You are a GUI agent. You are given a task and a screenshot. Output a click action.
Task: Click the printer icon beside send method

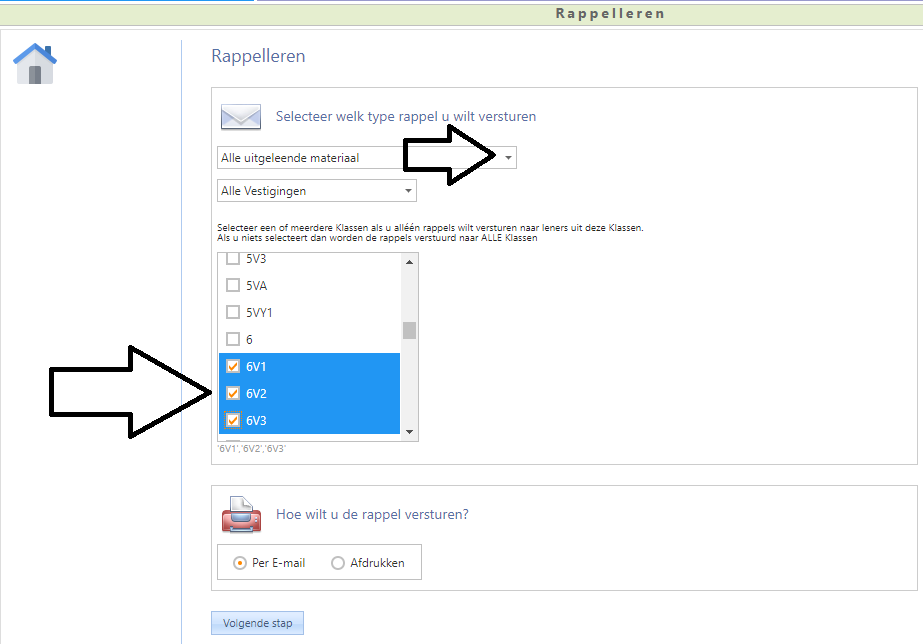(x=240, y=515)
